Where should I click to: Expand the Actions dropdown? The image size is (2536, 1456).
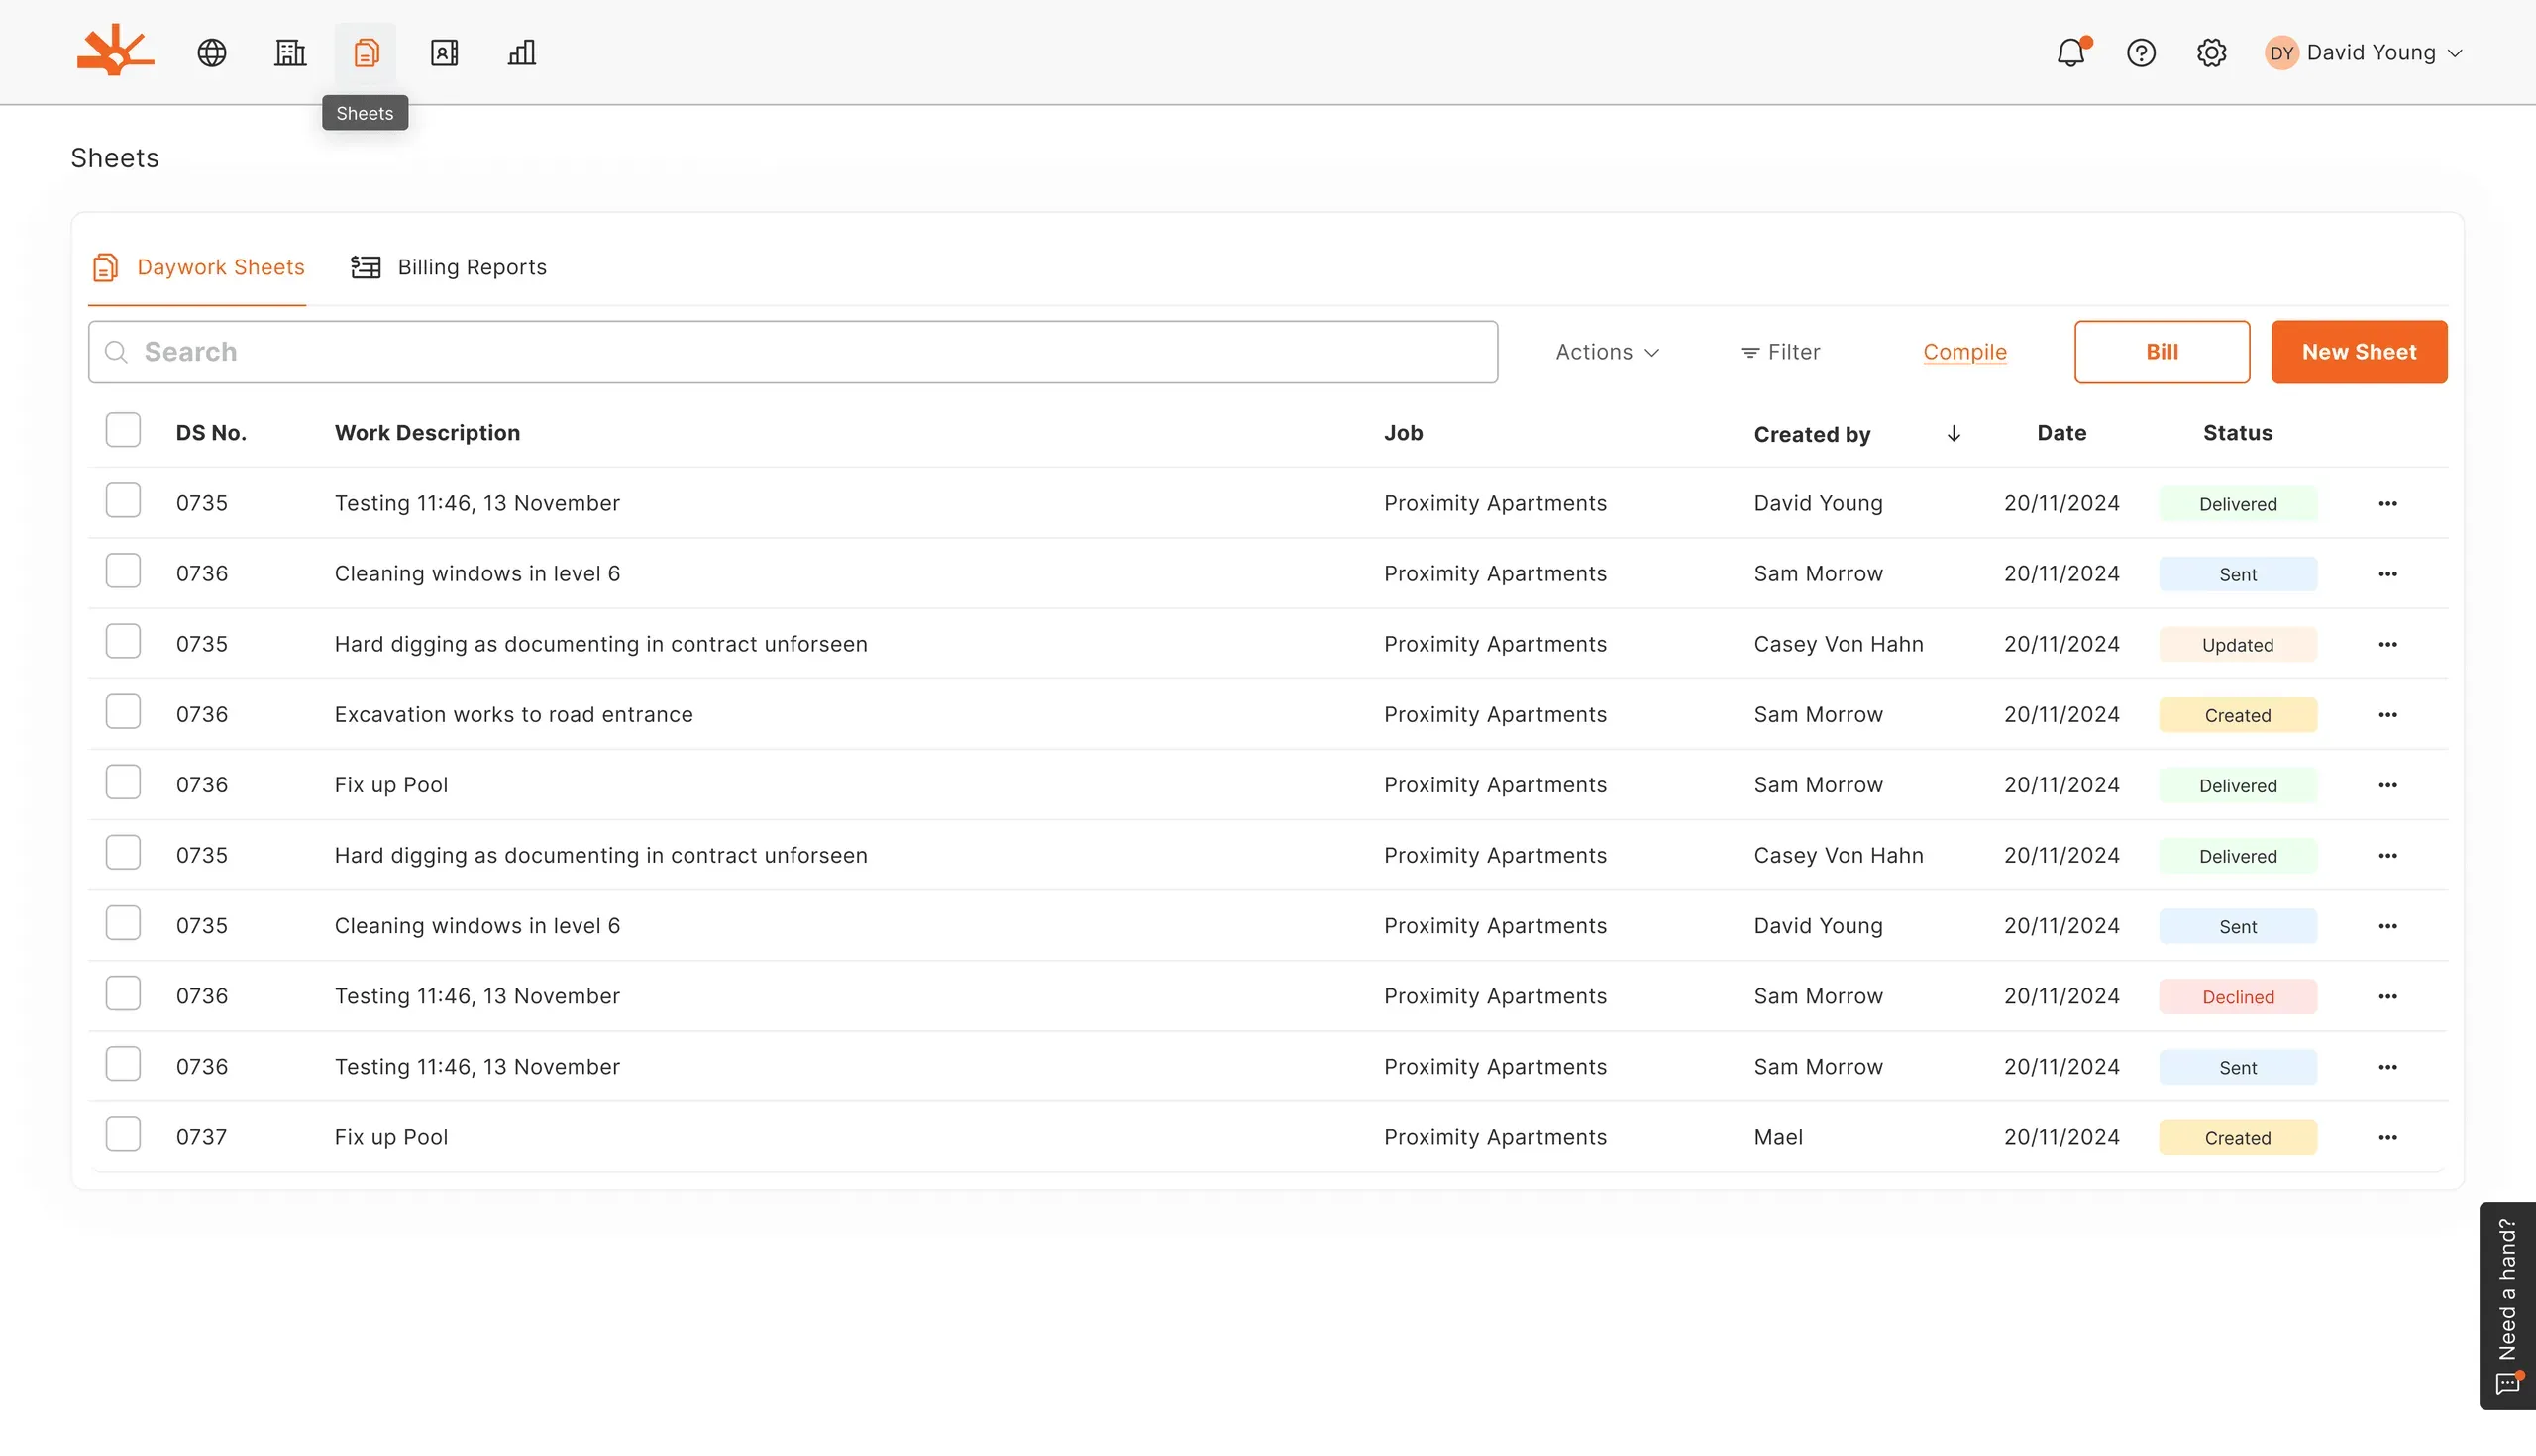1607,352
